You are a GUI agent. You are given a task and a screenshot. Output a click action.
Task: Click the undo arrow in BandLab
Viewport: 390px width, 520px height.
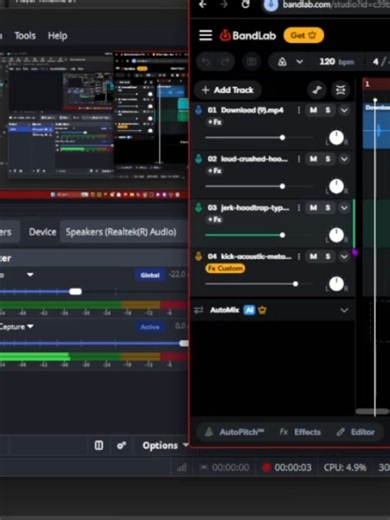(x=206, y=62)
